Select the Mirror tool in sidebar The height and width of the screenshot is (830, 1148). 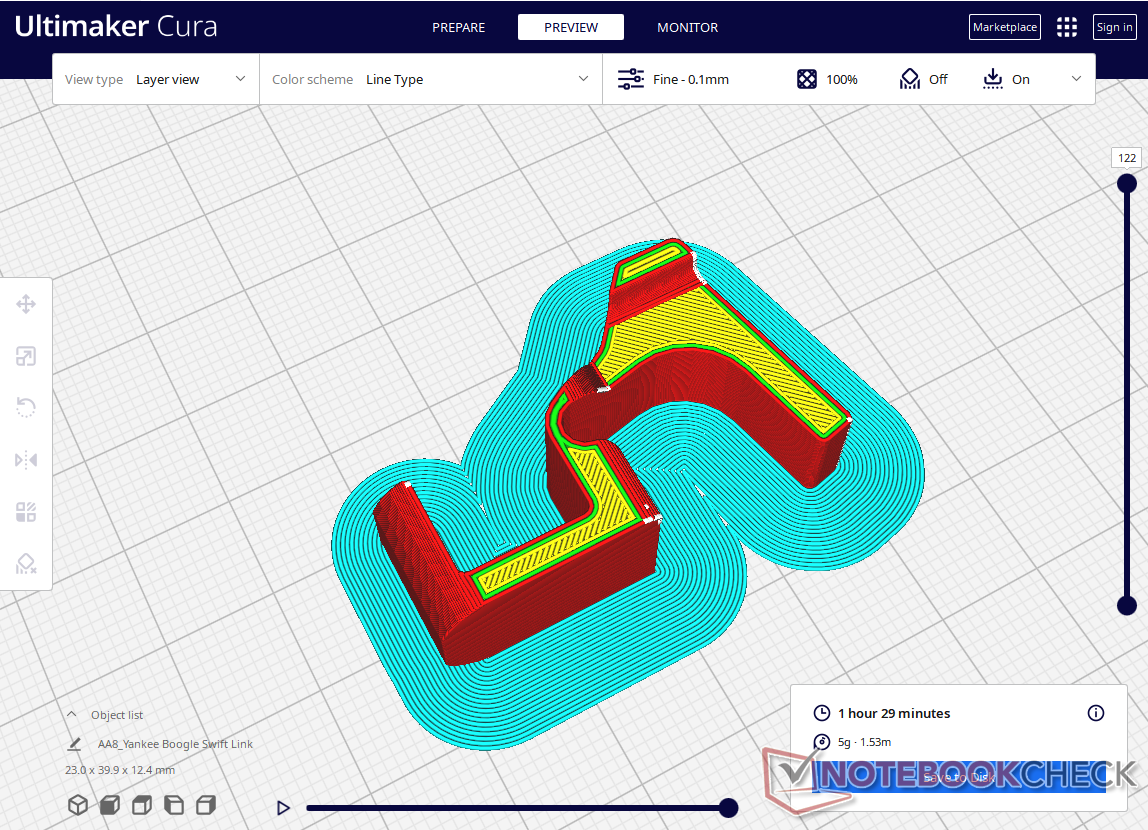tap(26, 460)
